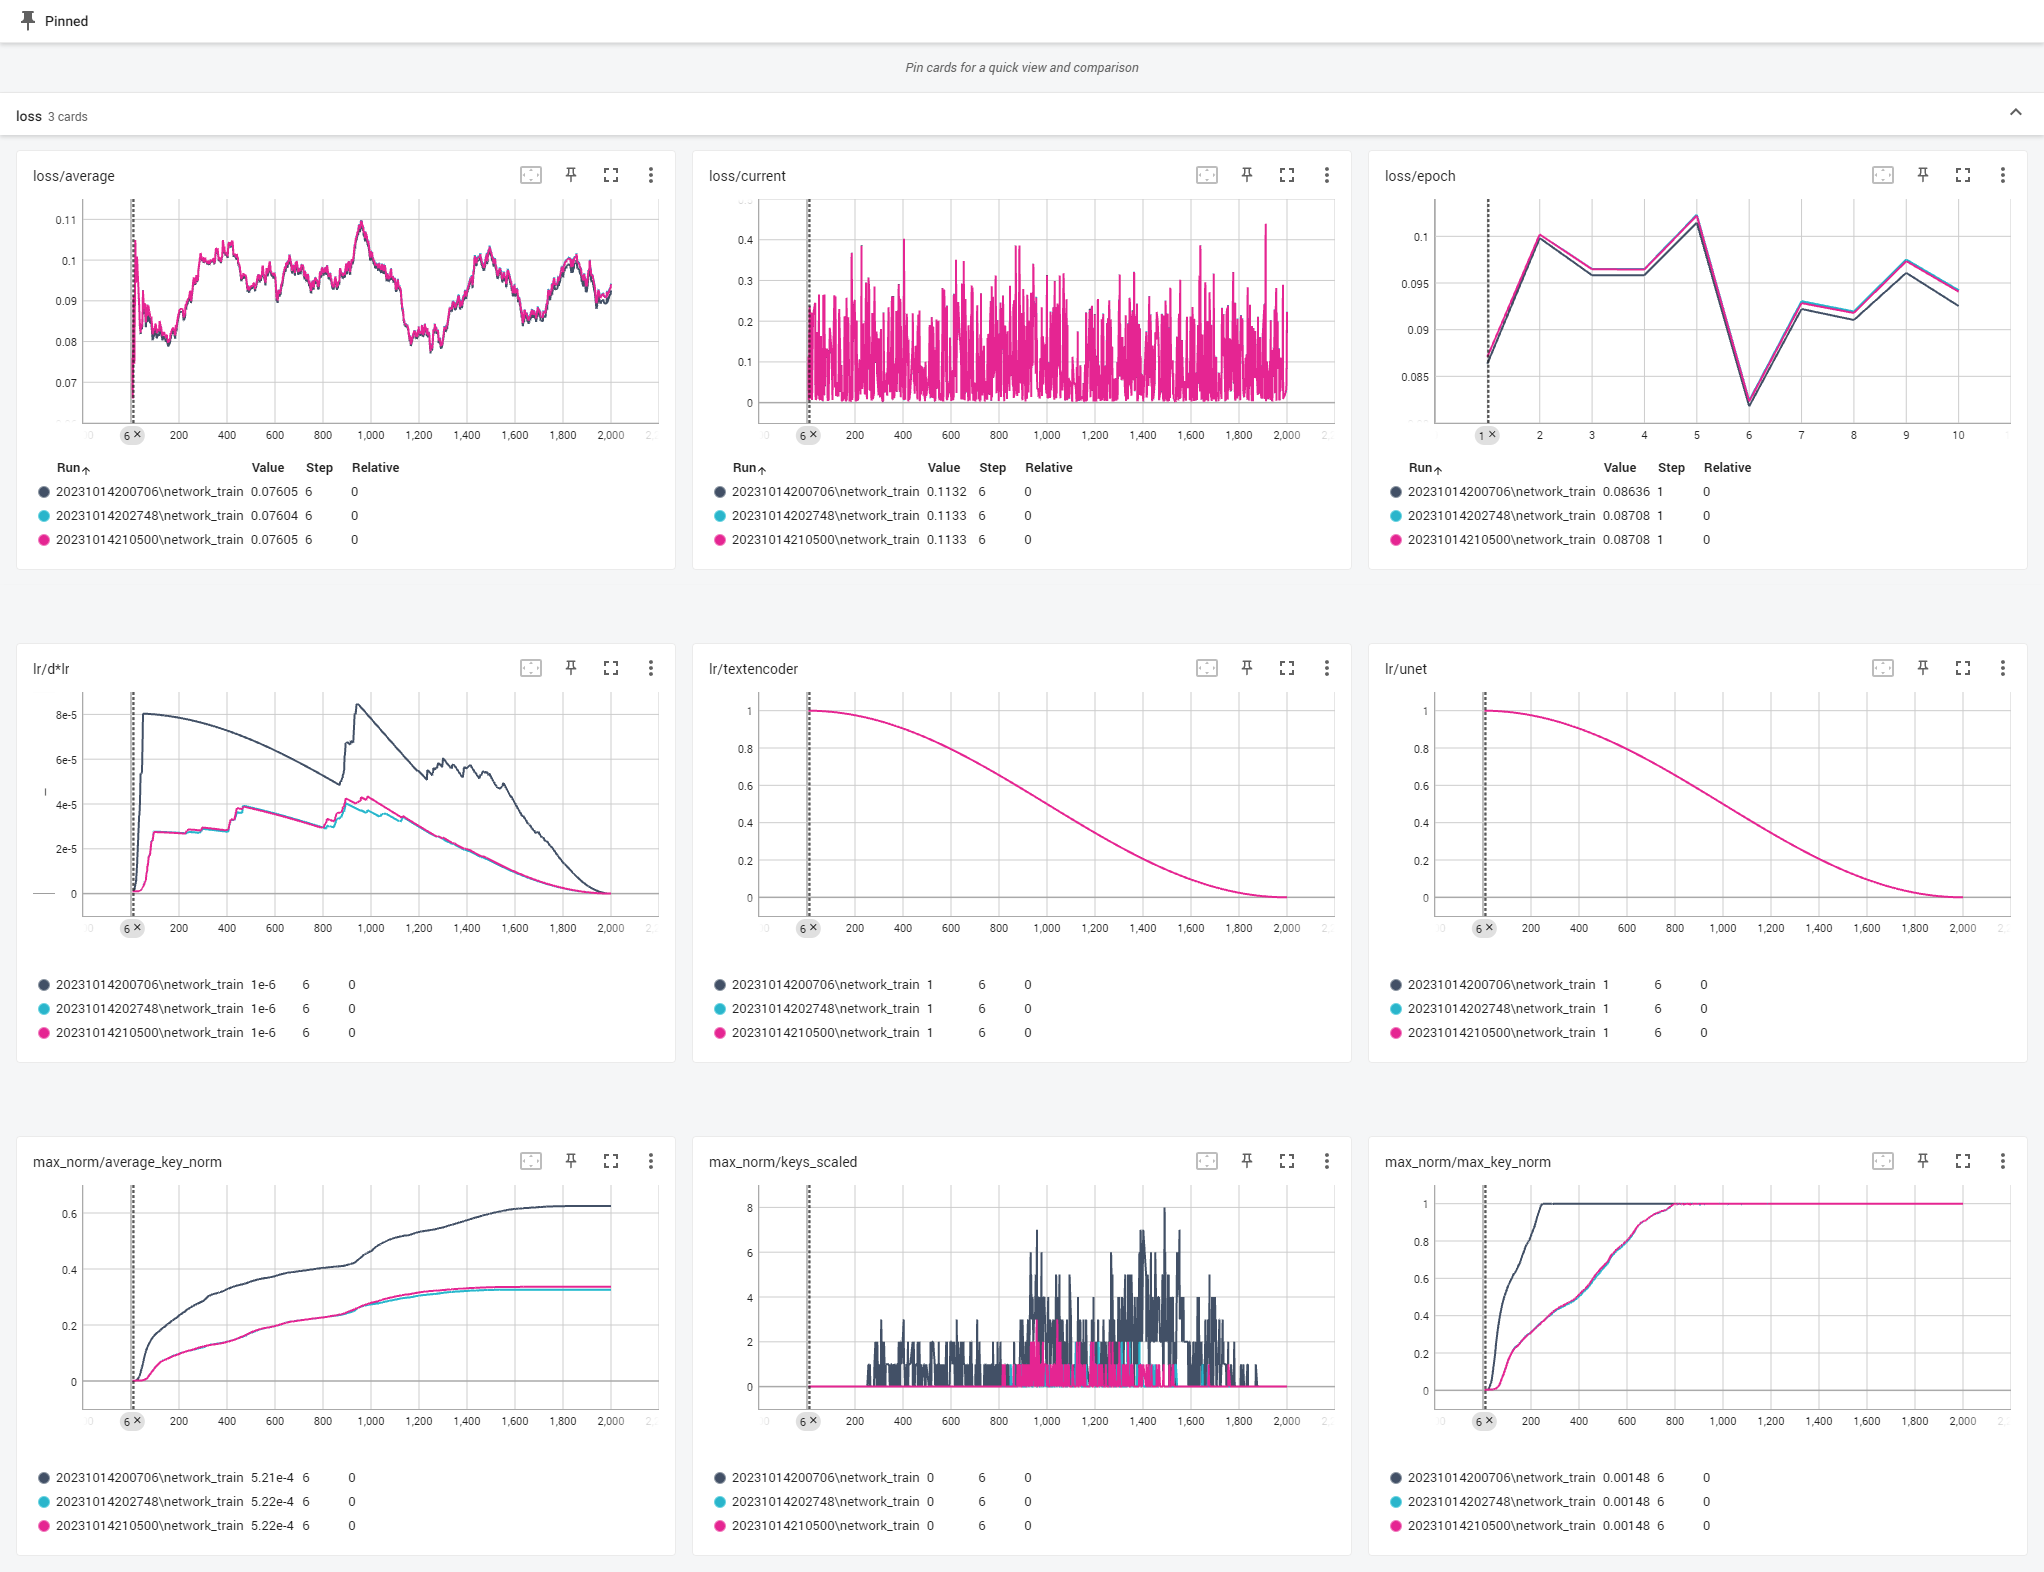Viewport: 2044px width, 1572px height.
Task: Click the Relative column header in loss/epoch
Action: coord(1727,468)
